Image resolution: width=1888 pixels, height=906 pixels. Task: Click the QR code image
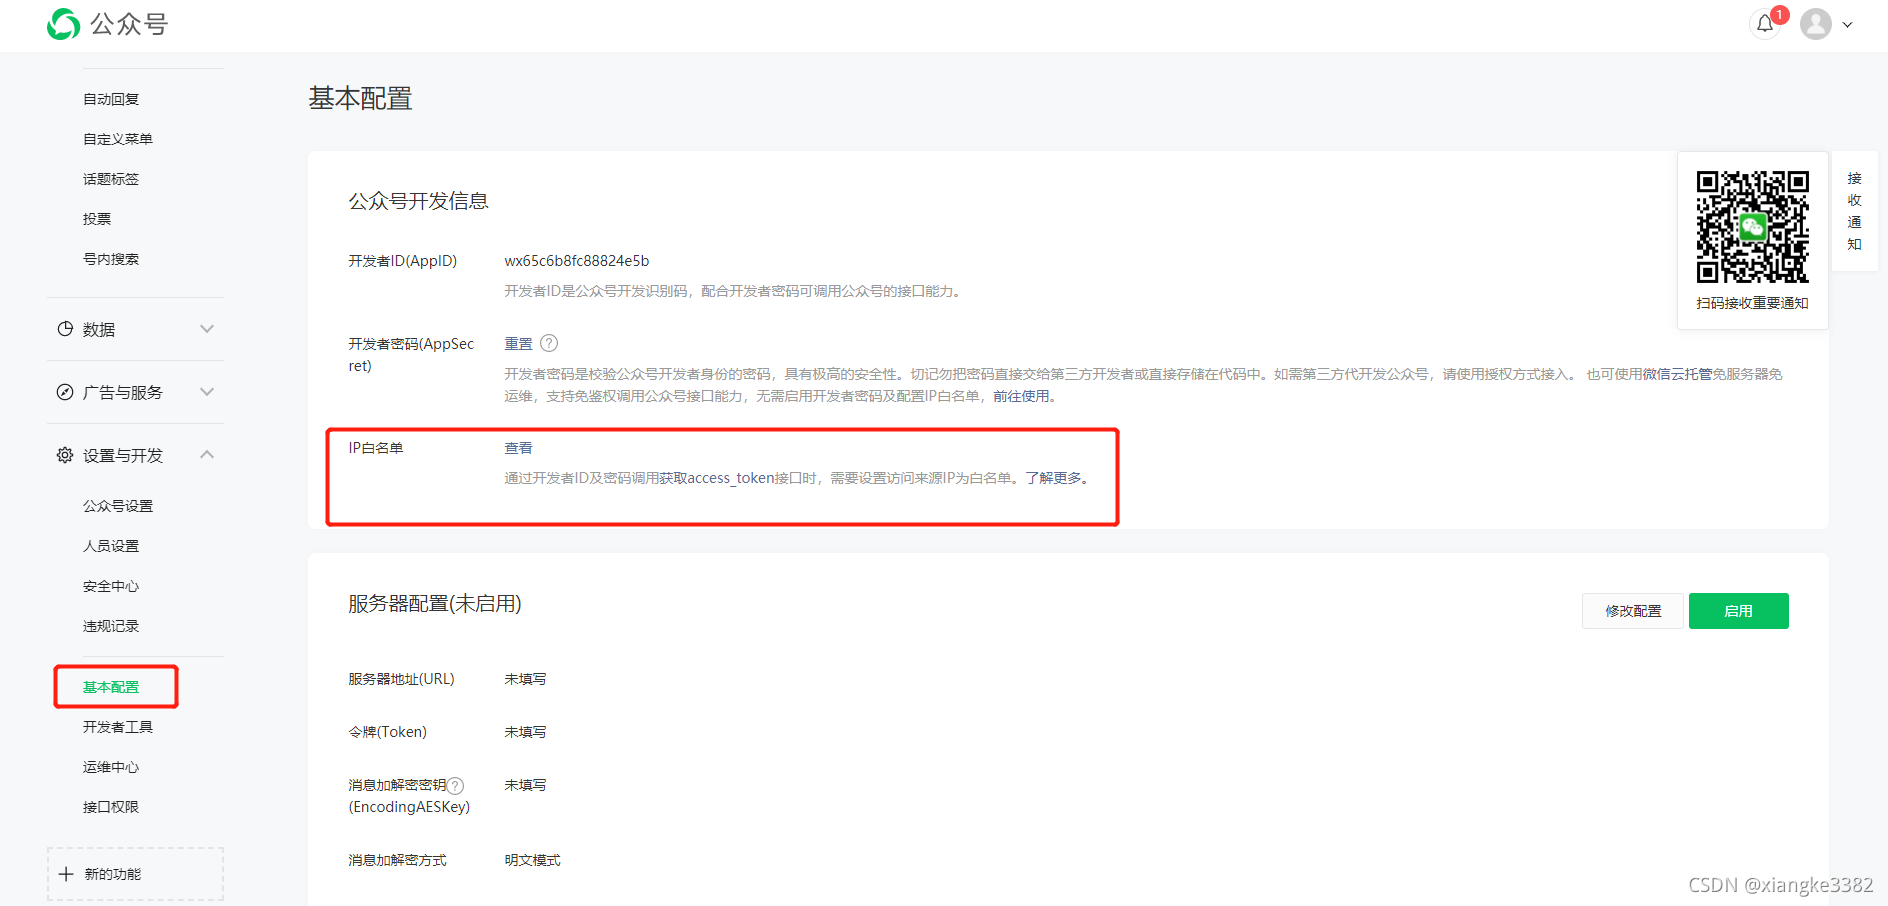[1752, 227]
